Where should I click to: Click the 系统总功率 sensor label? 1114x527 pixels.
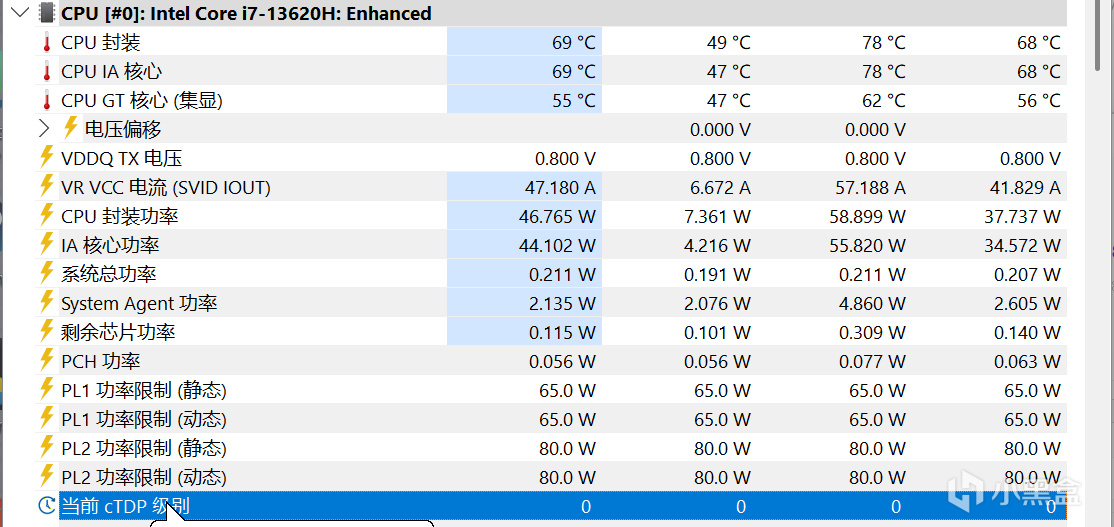point(109,274)
